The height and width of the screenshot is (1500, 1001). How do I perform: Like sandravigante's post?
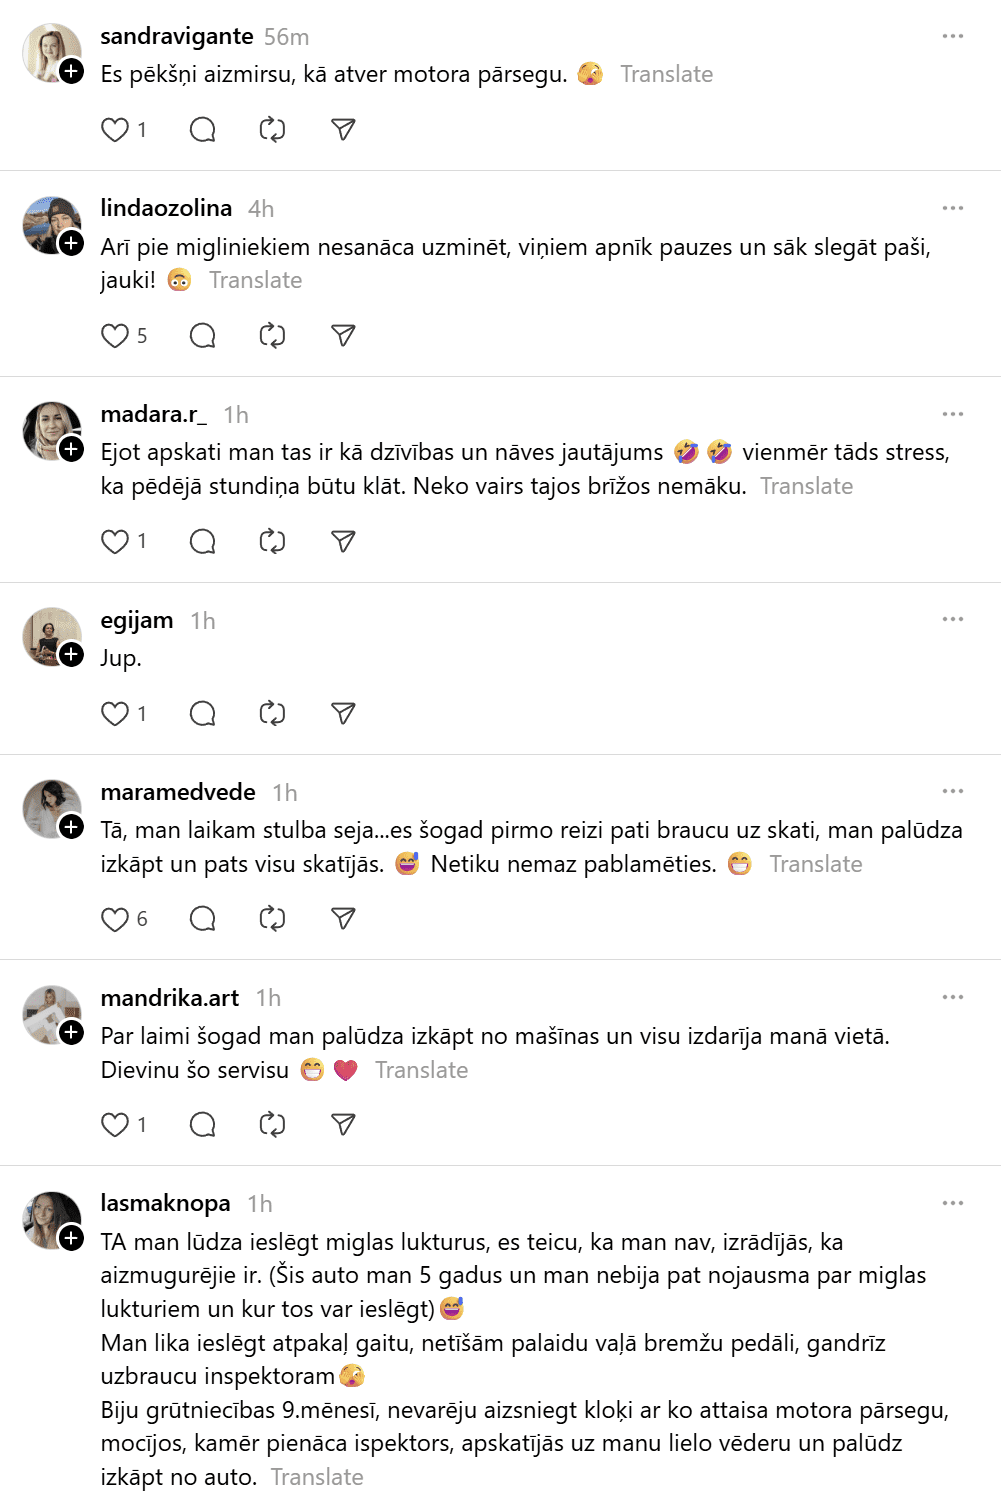click(x=115, y=130)
